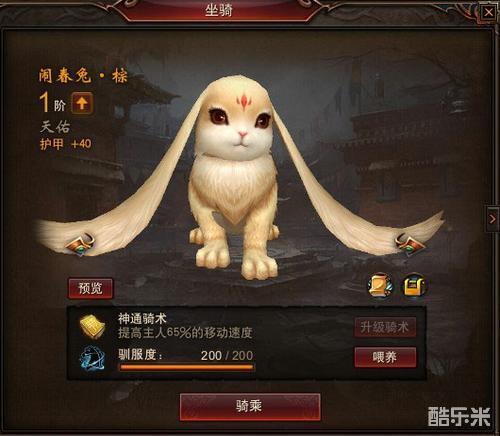Click the red mark on the rabbit's forehead

[x=245, y=102]
